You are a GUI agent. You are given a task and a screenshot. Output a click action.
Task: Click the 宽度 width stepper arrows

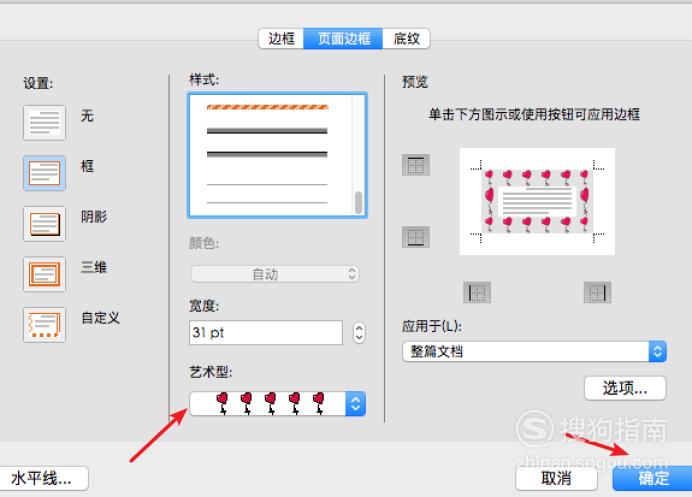coord(359,332)
